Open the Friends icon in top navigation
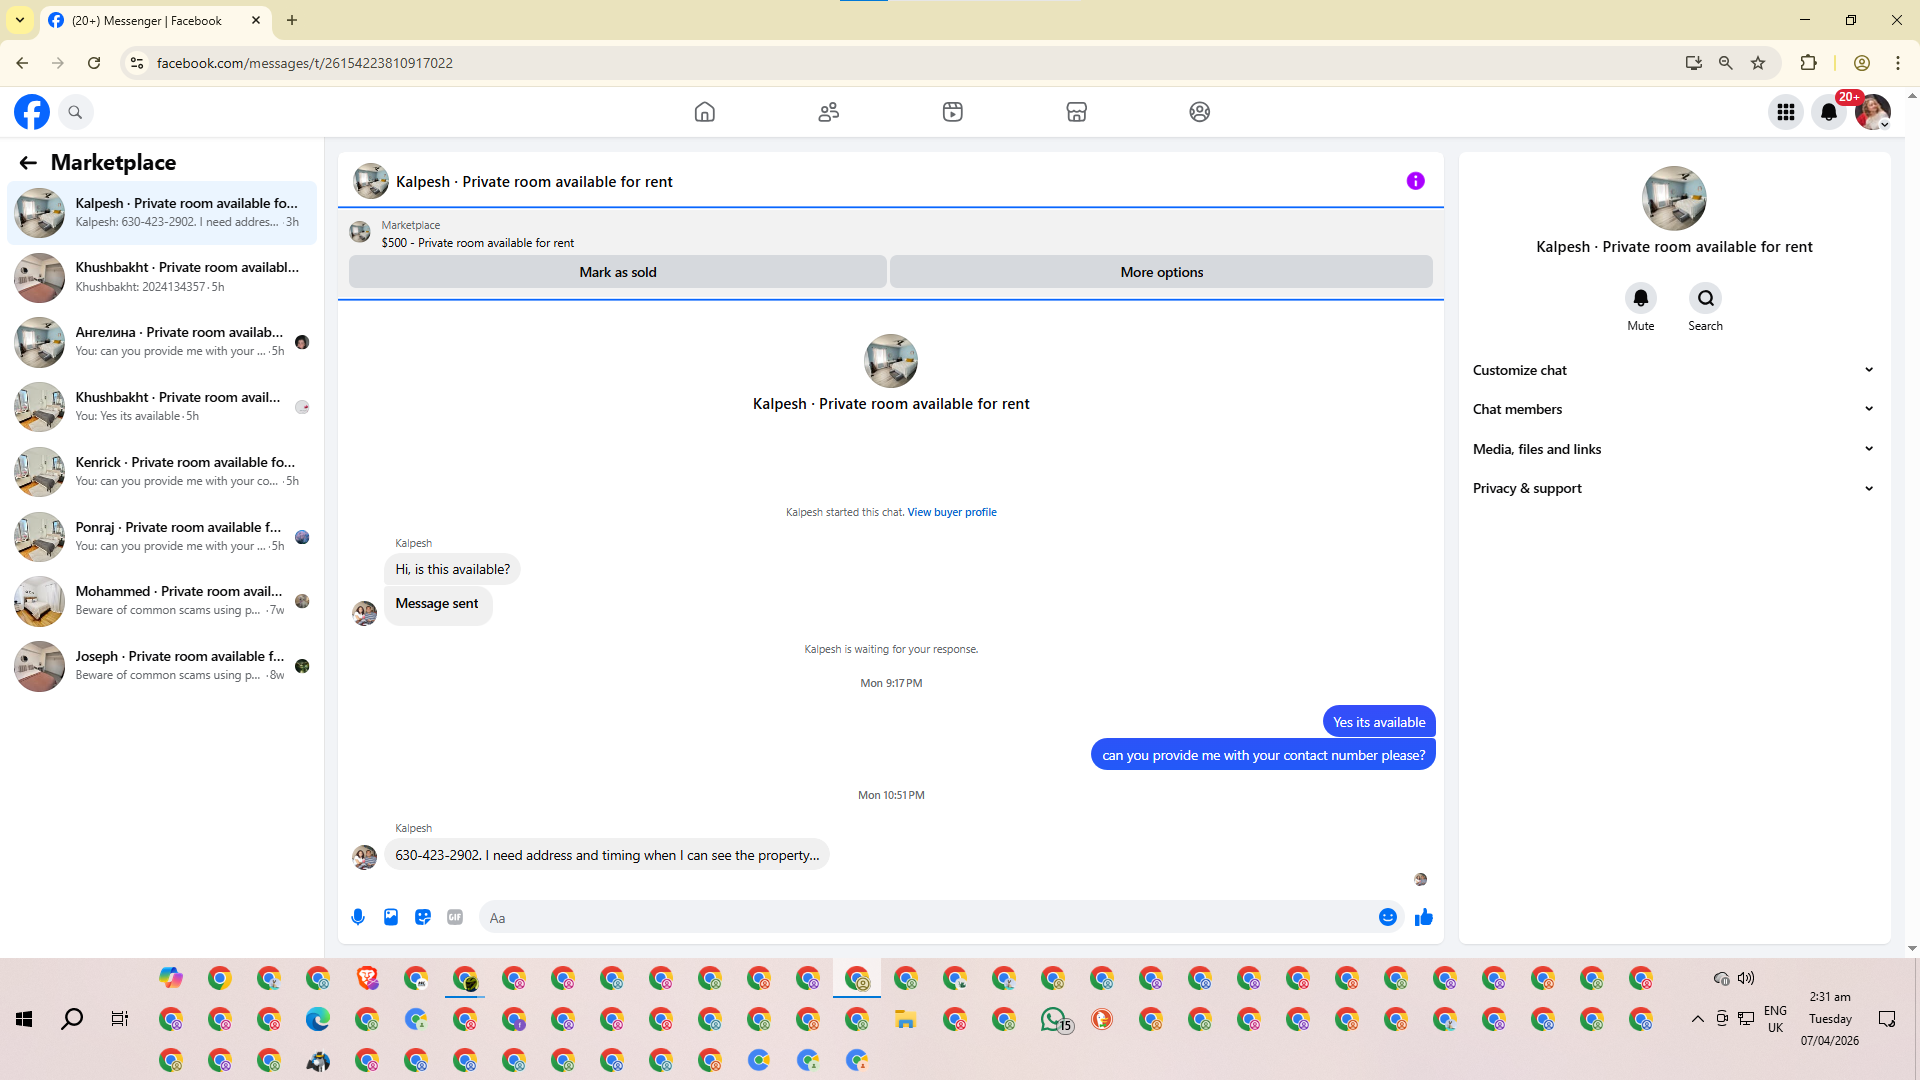This screenshot has height=1080, width=1920. tap(829, 112)
